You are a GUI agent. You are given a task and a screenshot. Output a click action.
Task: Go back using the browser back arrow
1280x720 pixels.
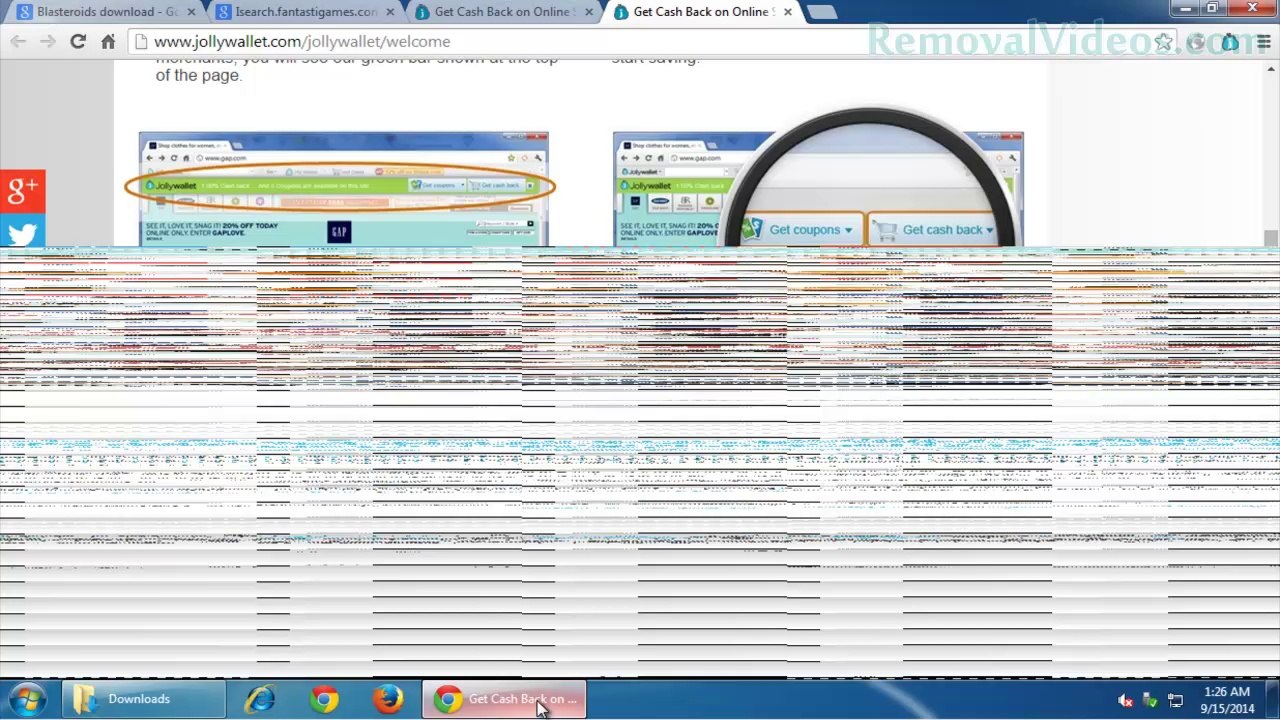pyautogui.click(x=18, y=42)
